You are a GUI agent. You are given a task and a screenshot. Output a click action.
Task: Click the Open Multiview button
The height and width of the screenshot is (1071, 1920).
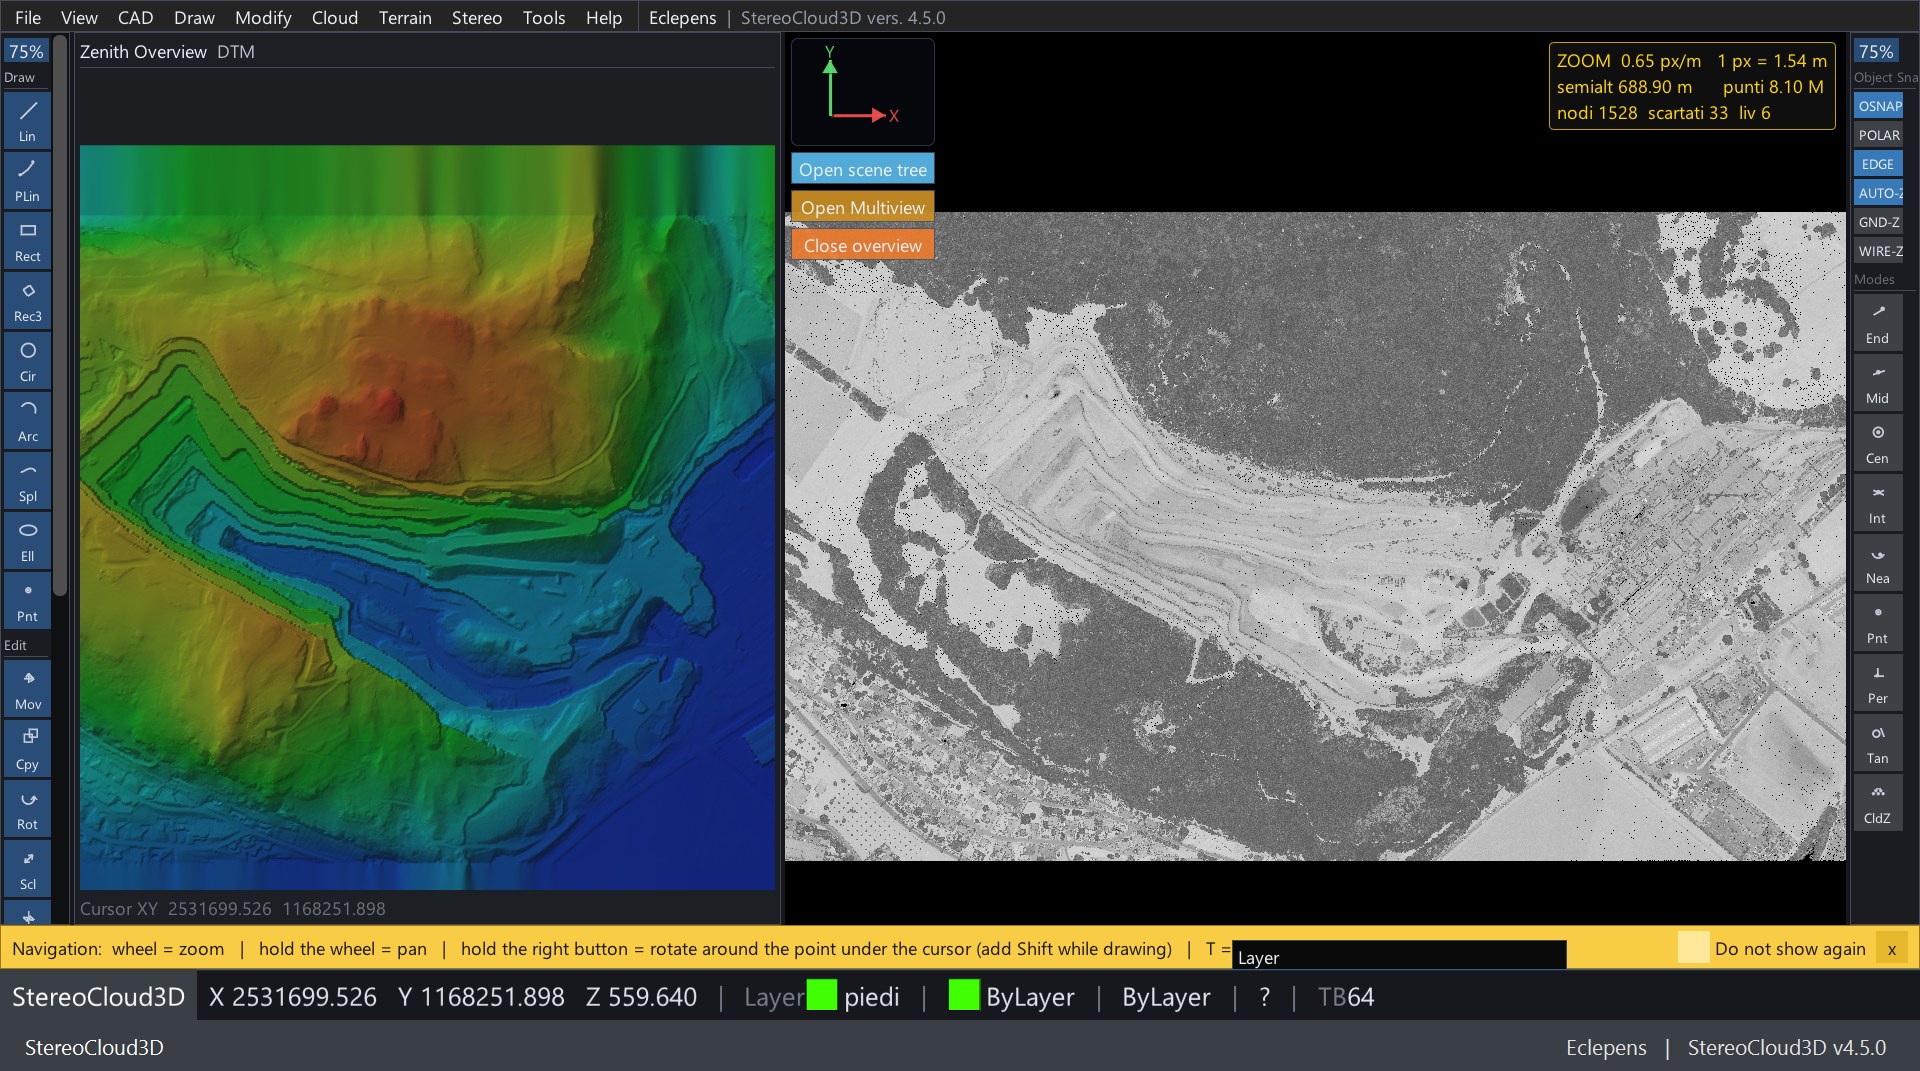click(x=862, y=207)
